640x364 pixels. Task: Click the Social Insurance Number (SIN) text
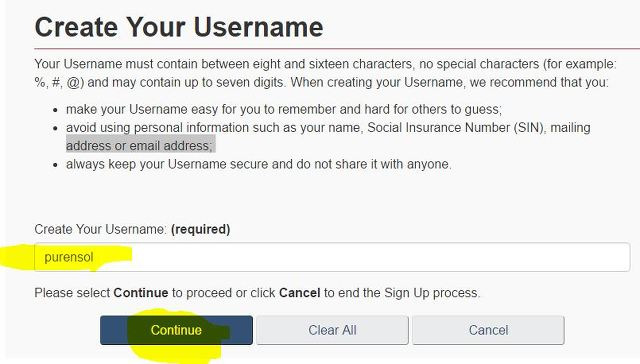click(x=456, y=128)
